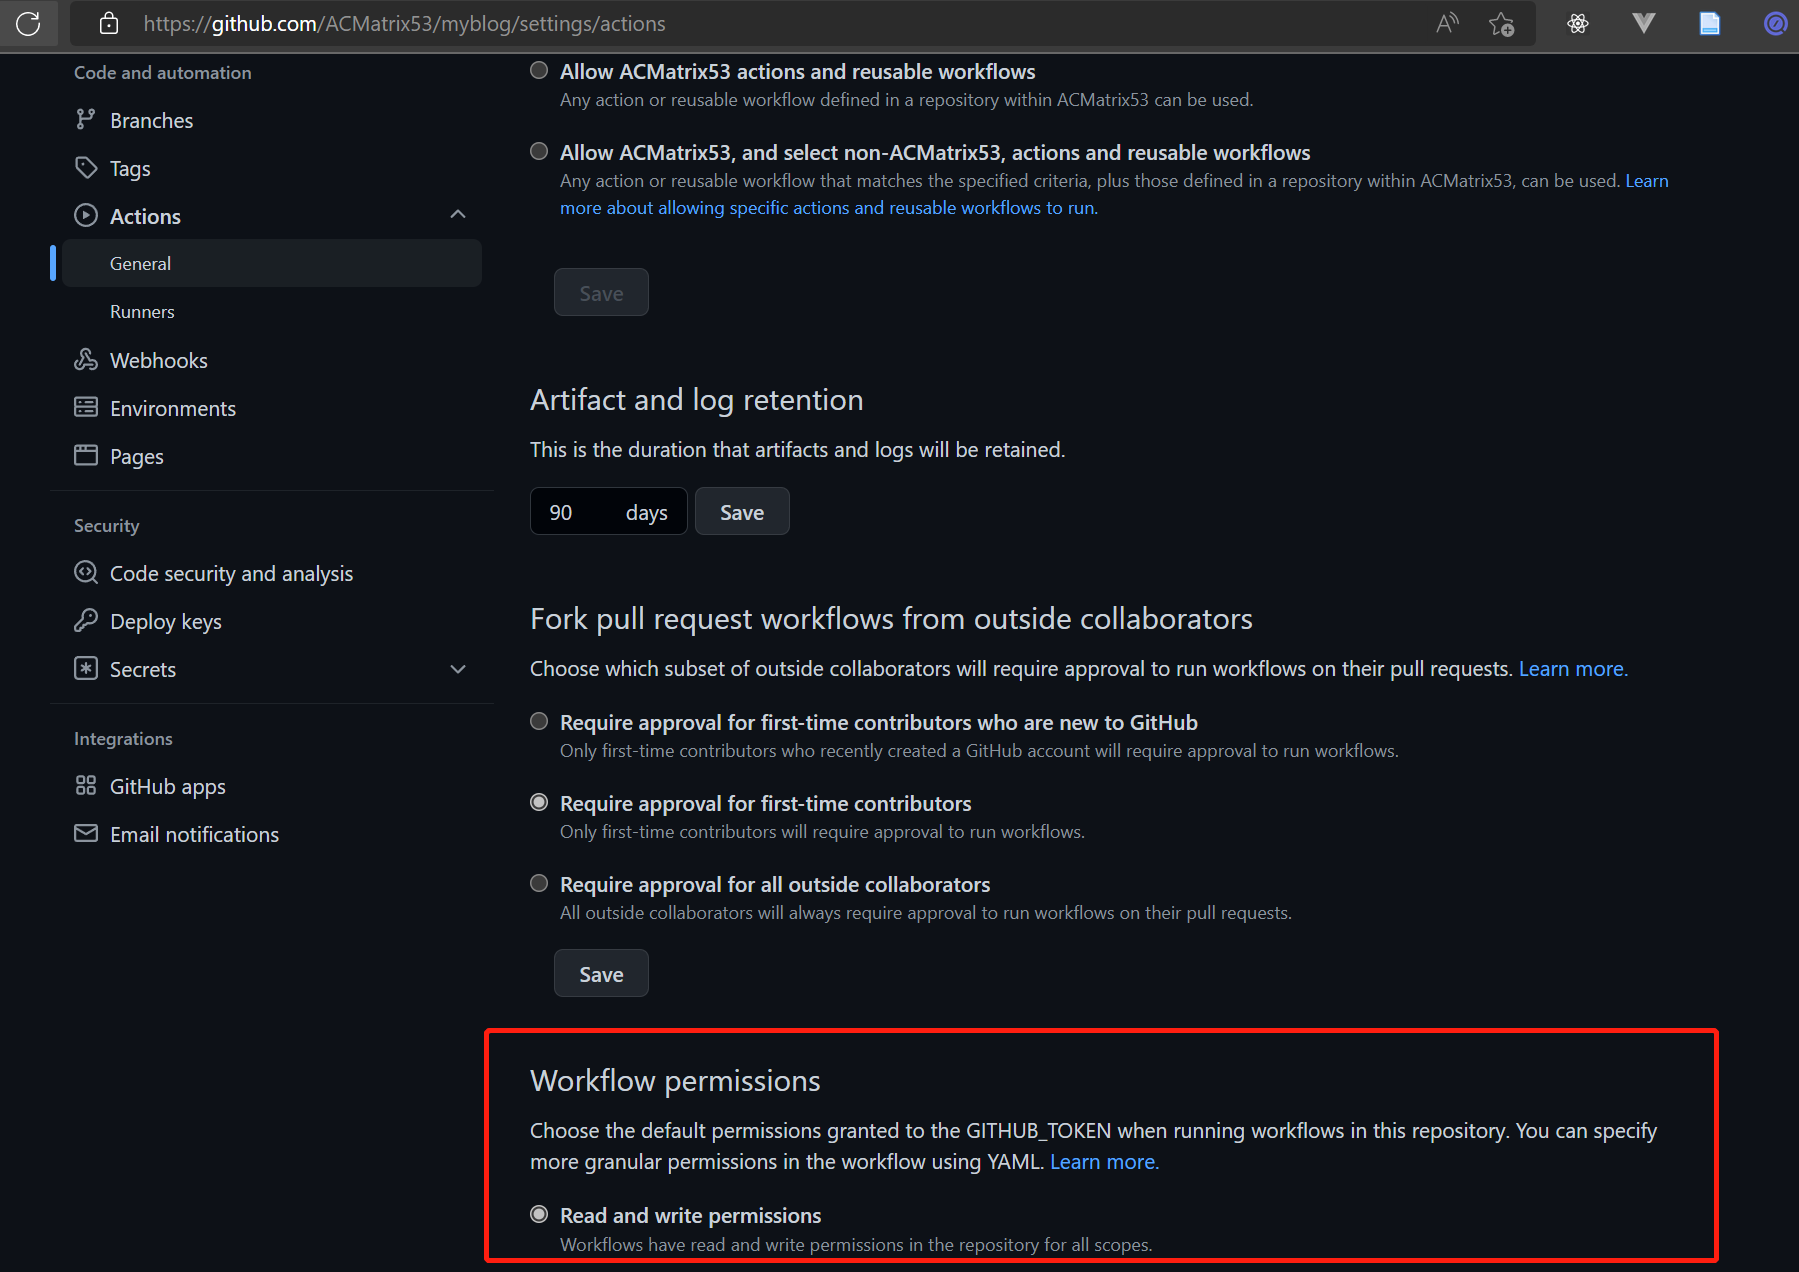Click the Code security shield-search icon

pos(86,572)
